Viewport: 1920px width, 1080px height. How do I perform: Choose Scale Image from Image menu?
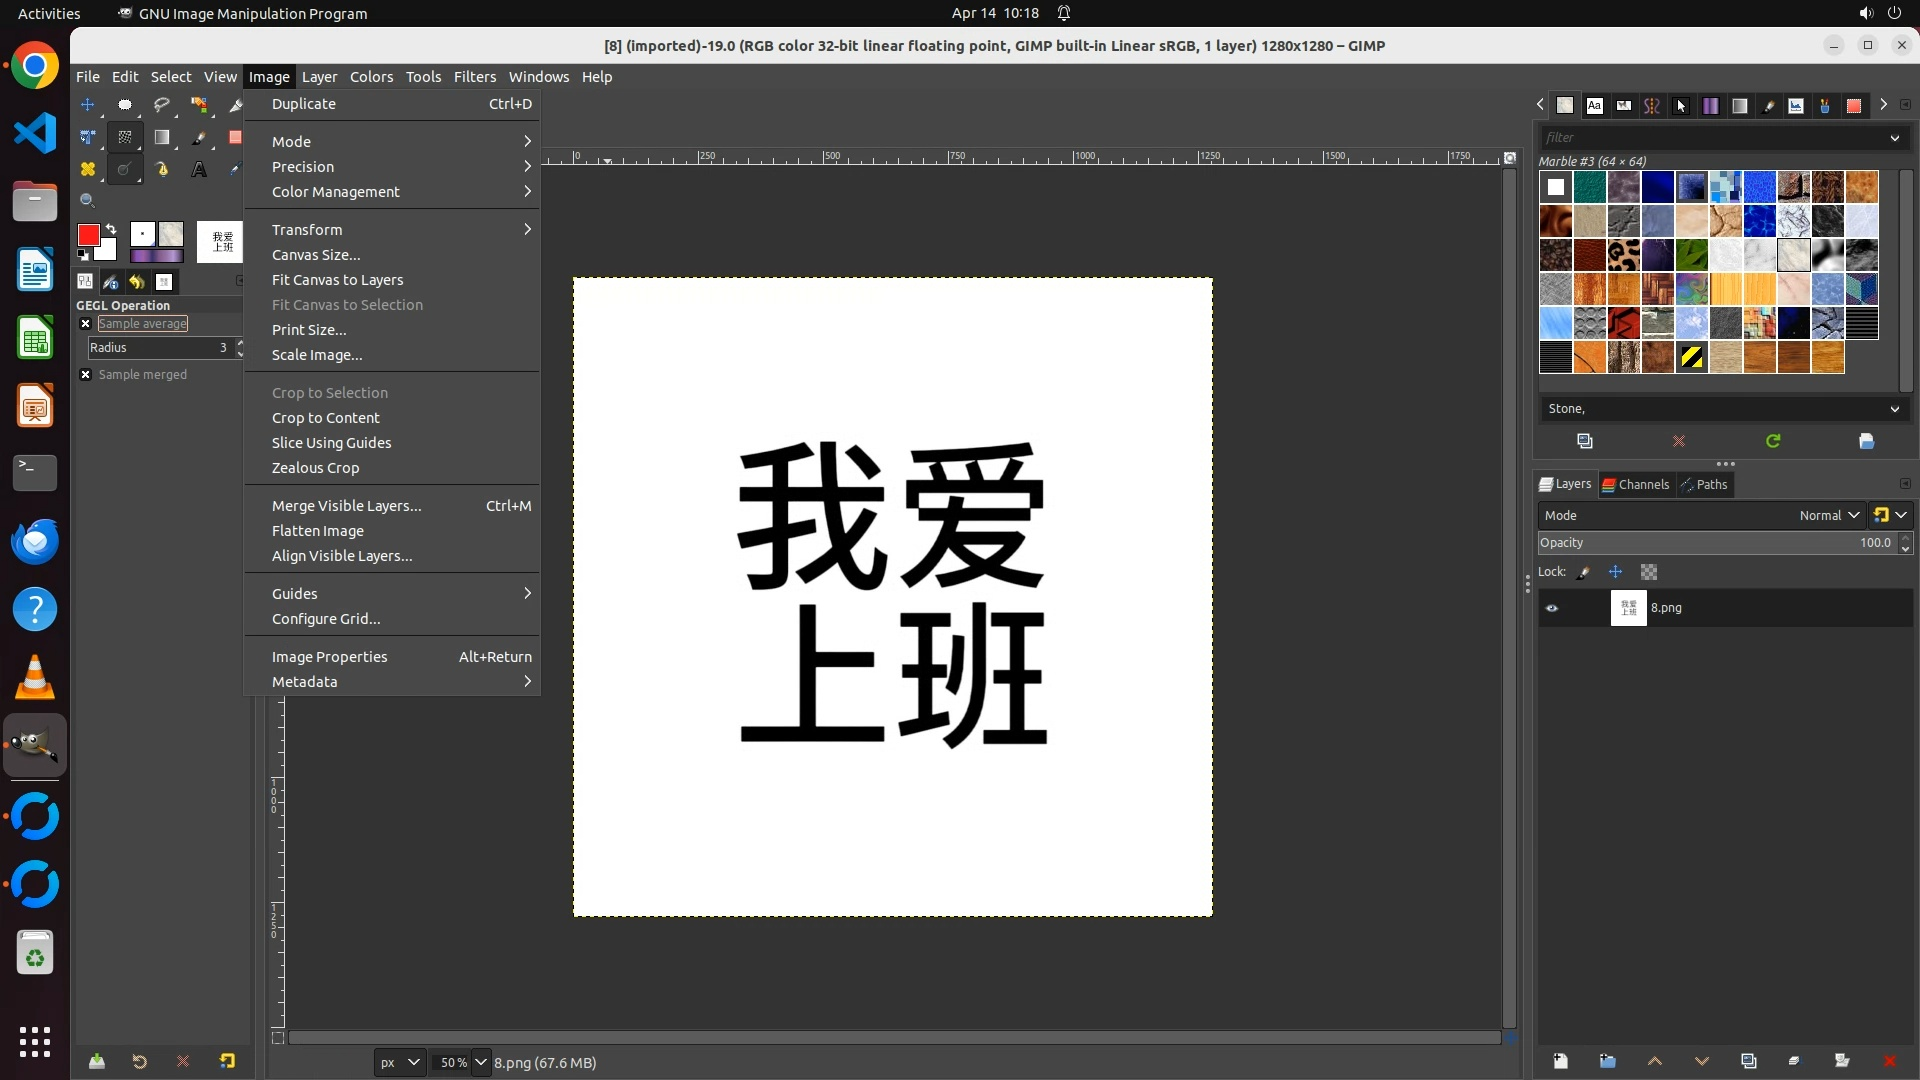[x=317, y=355]
